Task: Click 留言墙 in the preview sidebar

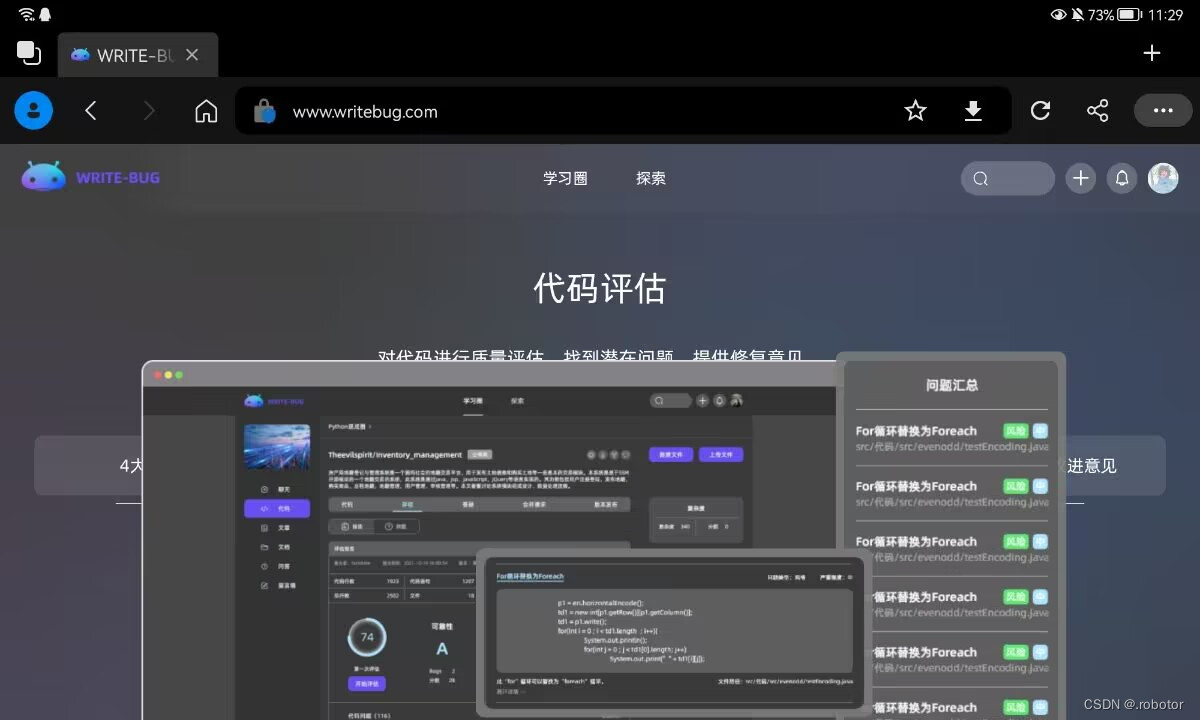Action: tap(279, 585)
